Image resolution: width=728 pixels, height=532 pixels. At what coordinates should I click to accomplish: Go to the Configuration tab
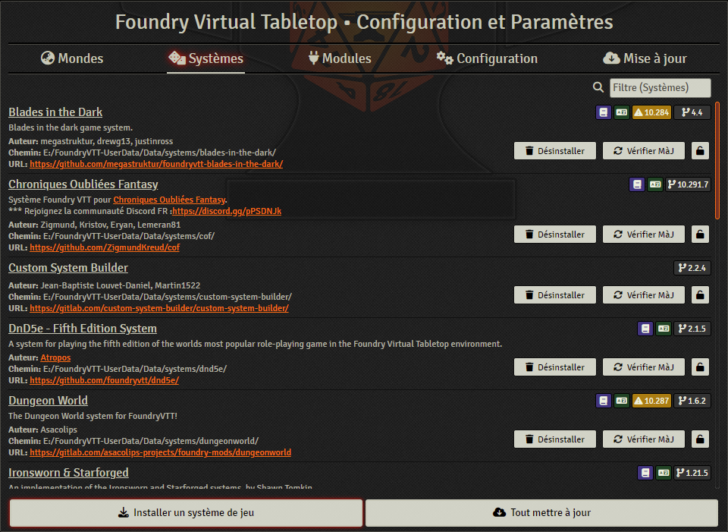tap(487, 58)
